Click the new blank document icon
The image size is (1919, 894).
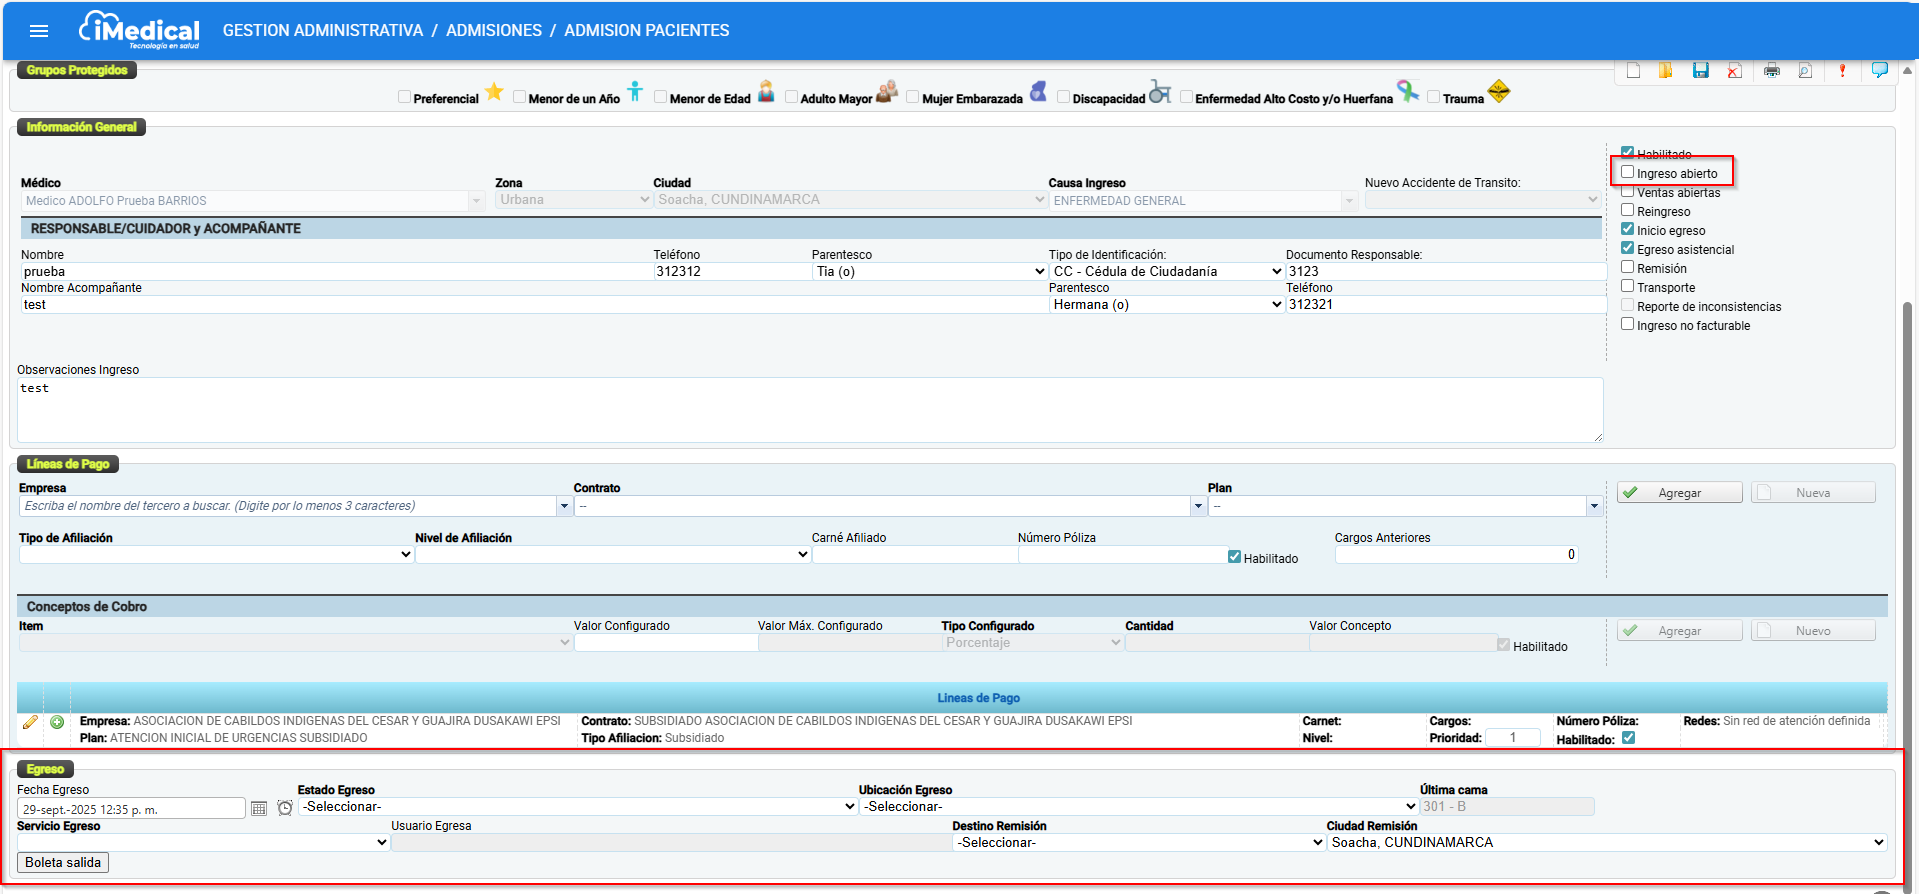[1633, 71]
